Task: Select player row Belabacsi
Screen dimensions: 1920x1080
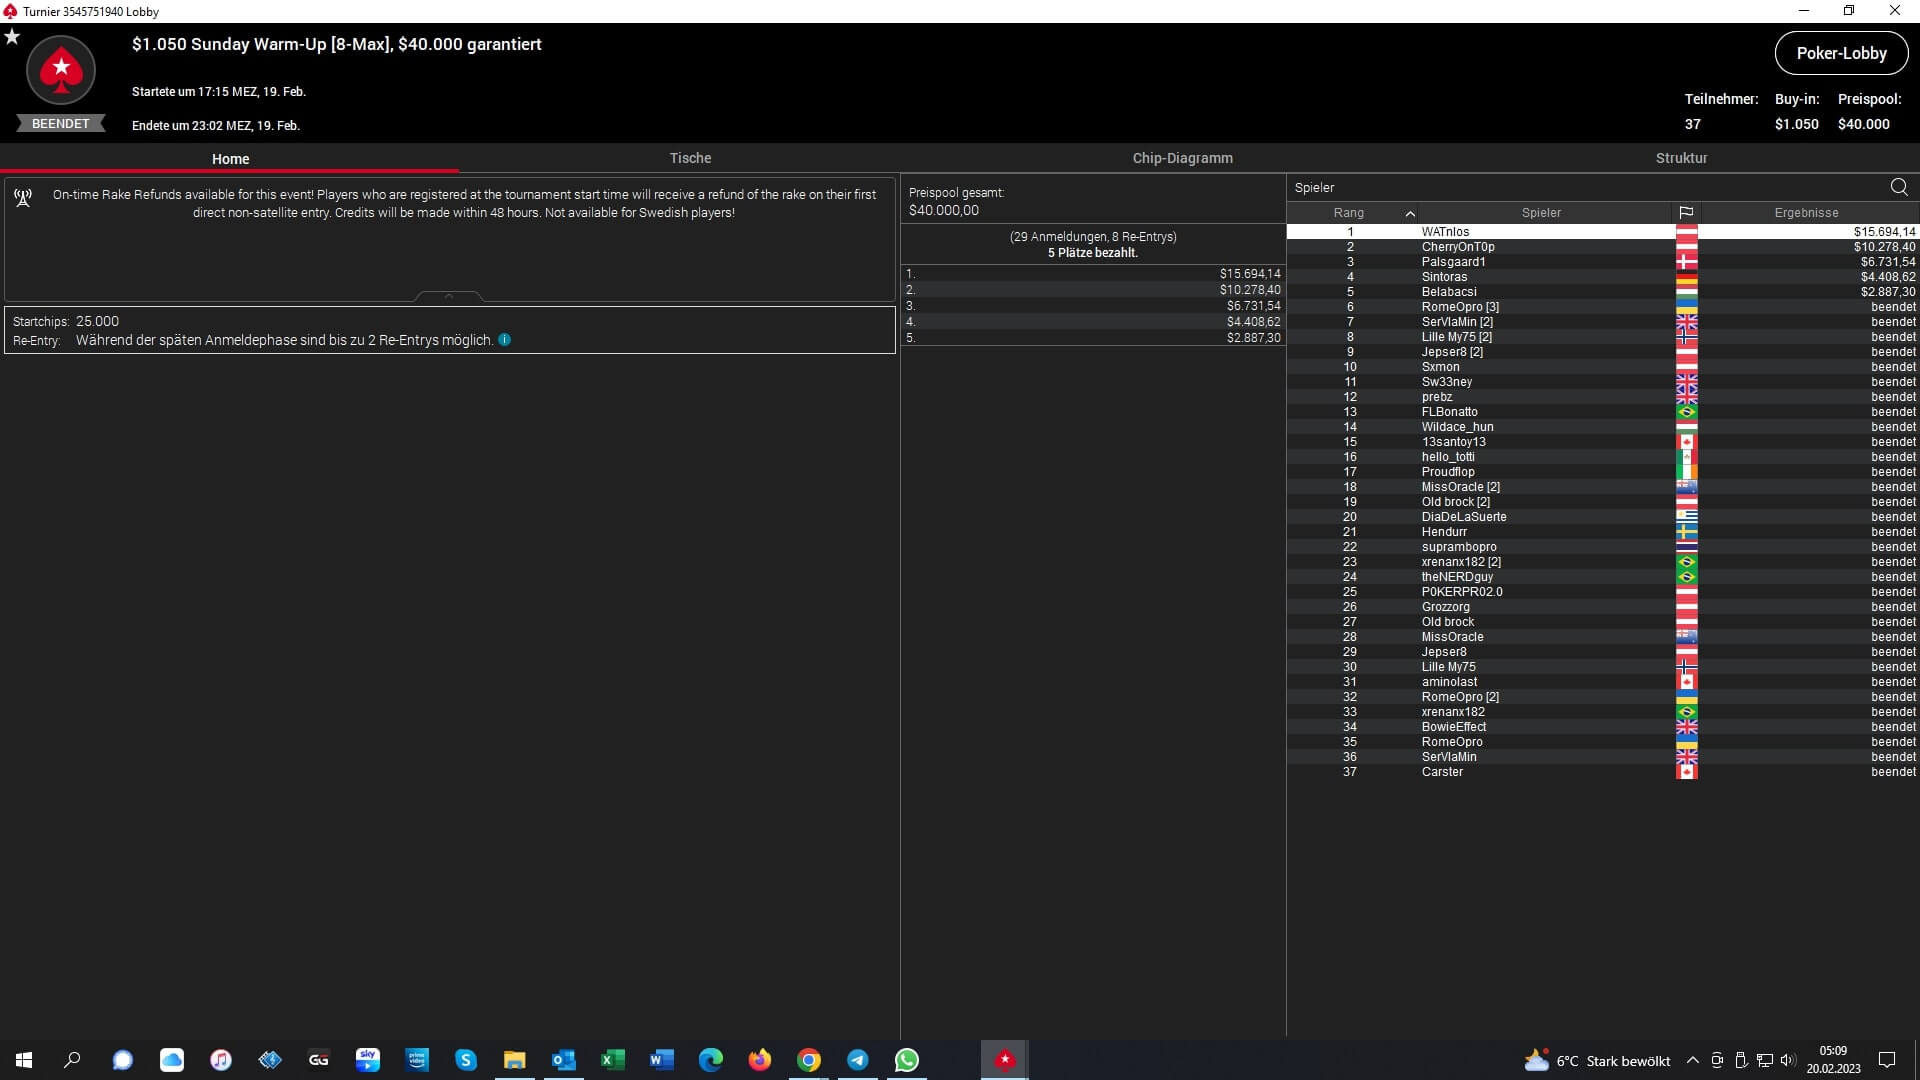Action: [x=1602, y=292]
